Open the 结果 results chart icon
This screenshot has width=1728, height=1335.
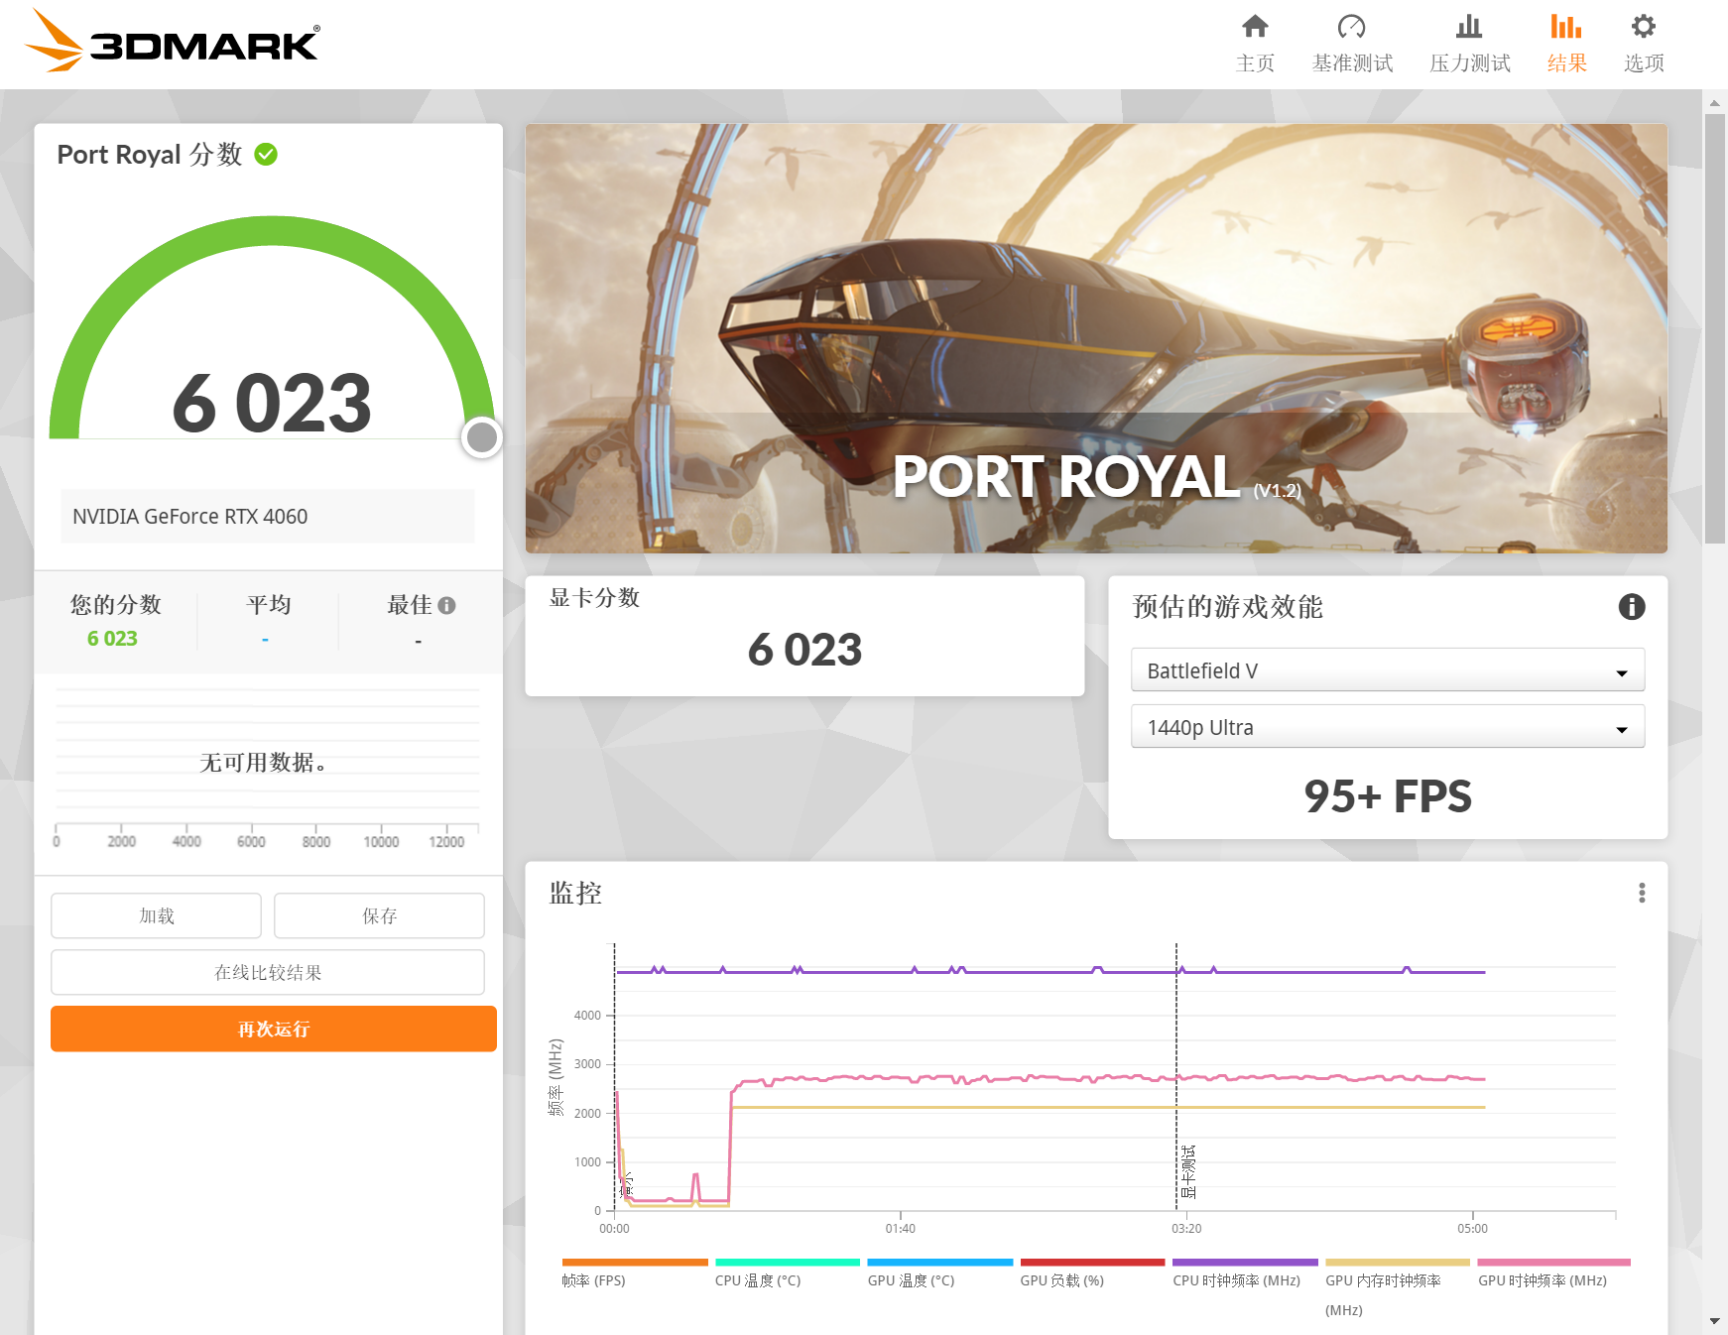coord(1566,26)
